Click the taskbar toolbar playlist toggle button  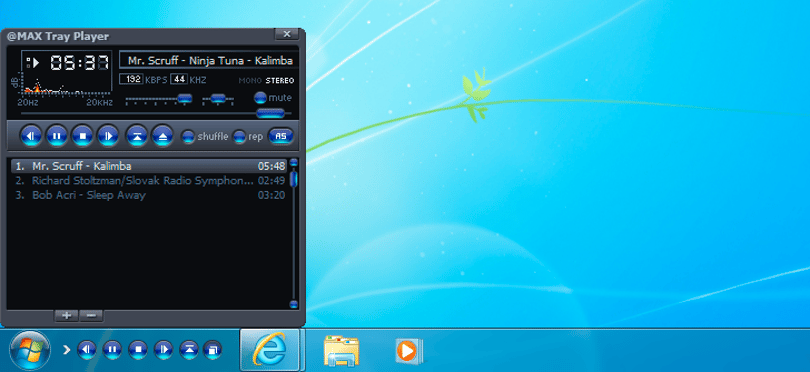tap(189, 350)
